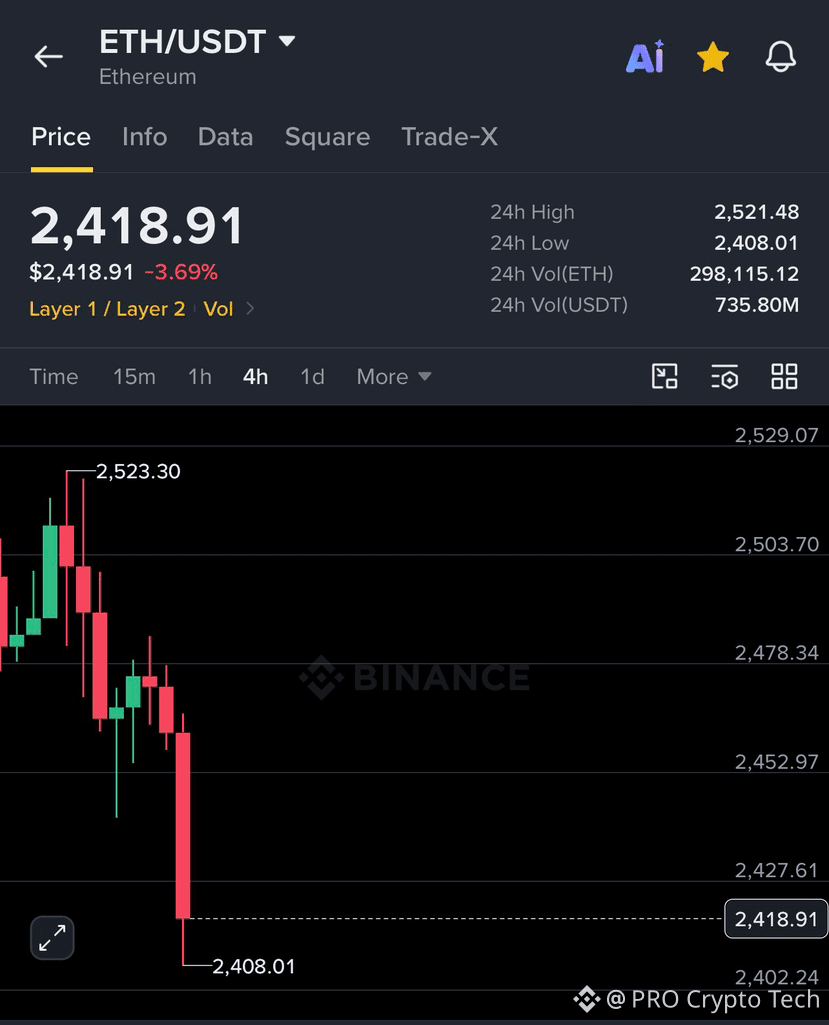Screen dimensions: 829x1025
Task: Switch to the Data tab
Action: (226, 137)
